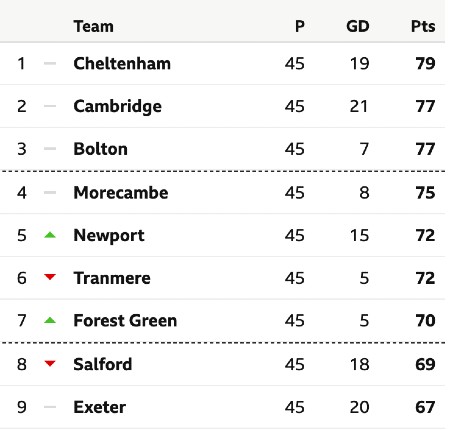Click the grey no-change dash beside Bolton
The height and width of the screenshot is (430, 450).
pos(50,149)
